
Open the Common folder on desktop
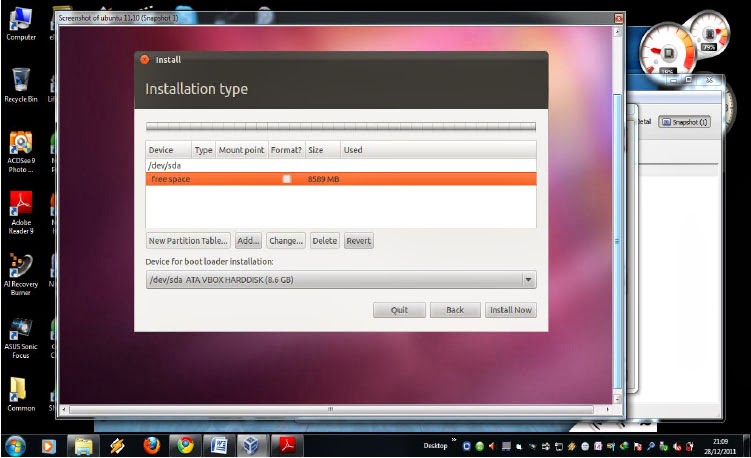click(21, 395)
